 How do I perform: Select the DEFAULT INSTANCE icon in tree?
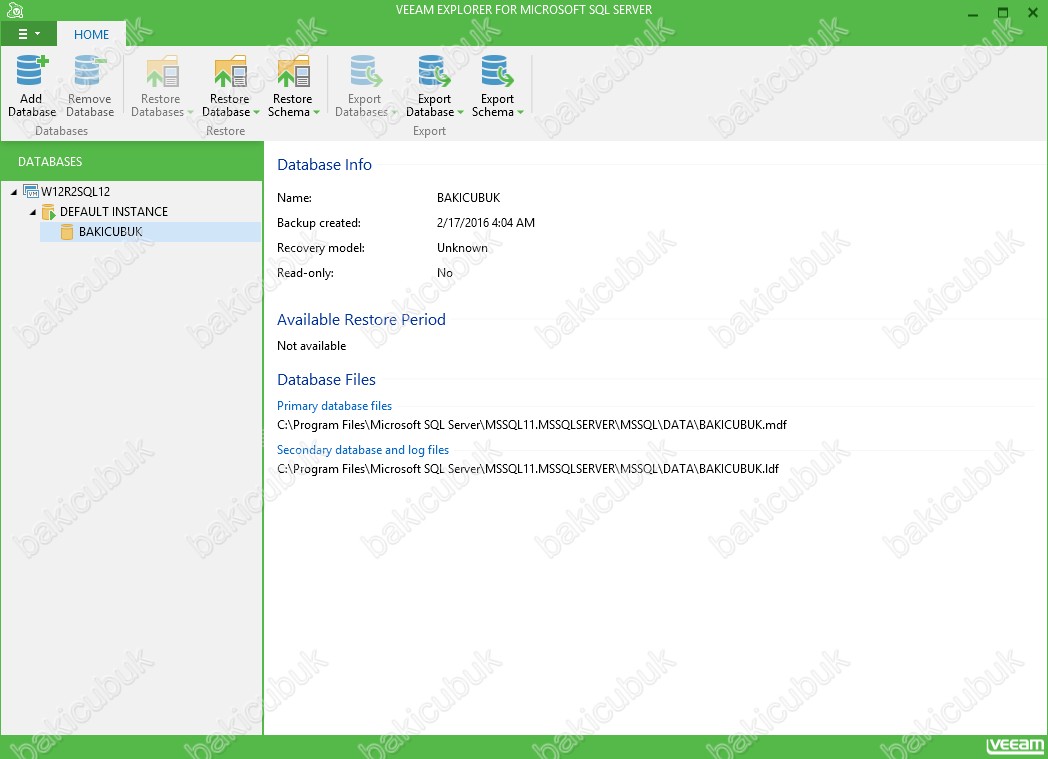pyautogui.click(x=48, y=212)
